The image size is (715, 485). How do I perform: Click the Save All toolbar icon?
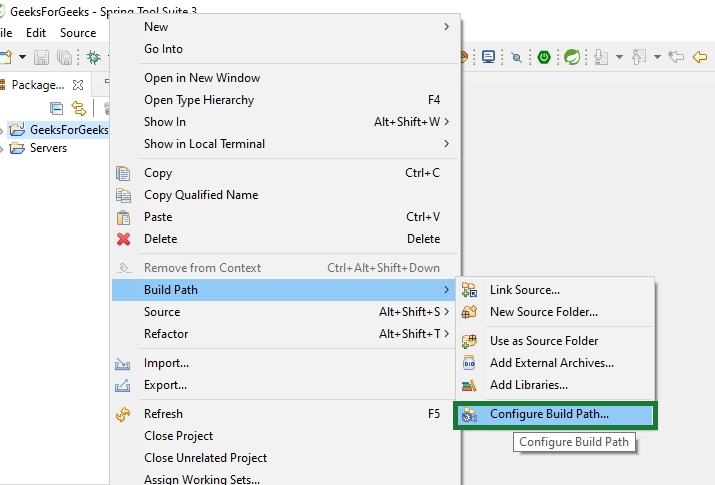64,57
